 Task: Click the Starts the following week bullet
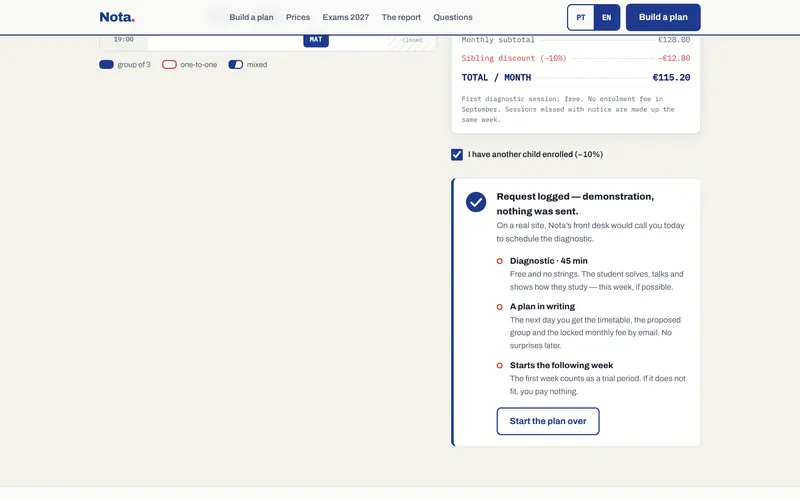point(499,365)
